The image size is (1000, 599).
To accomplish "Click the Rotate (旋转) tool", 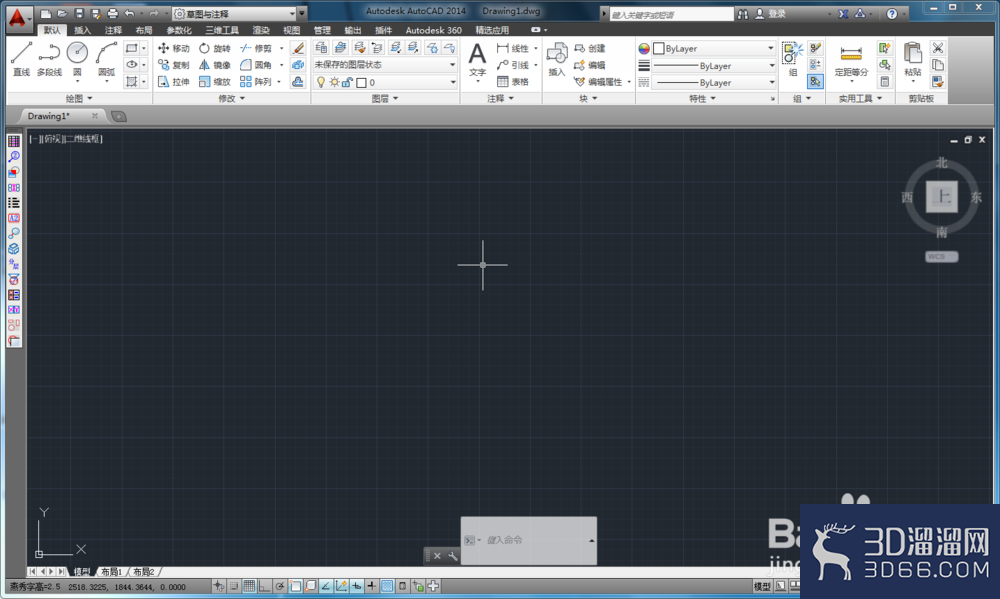I will [x=214, y=48].
